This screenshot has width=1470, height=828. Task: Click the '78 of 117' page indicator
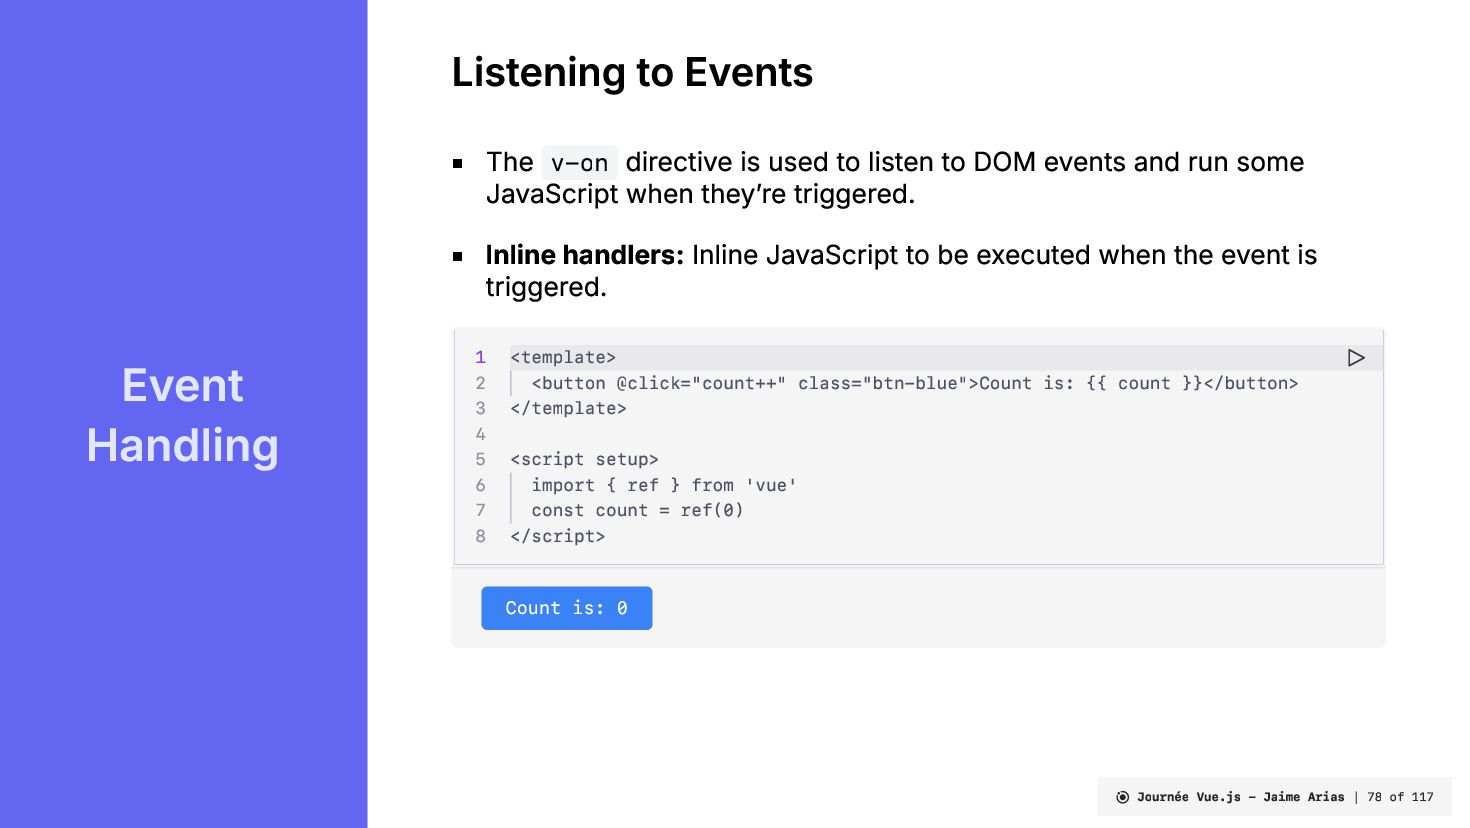pyautogui.click(x=1400, y=797)
